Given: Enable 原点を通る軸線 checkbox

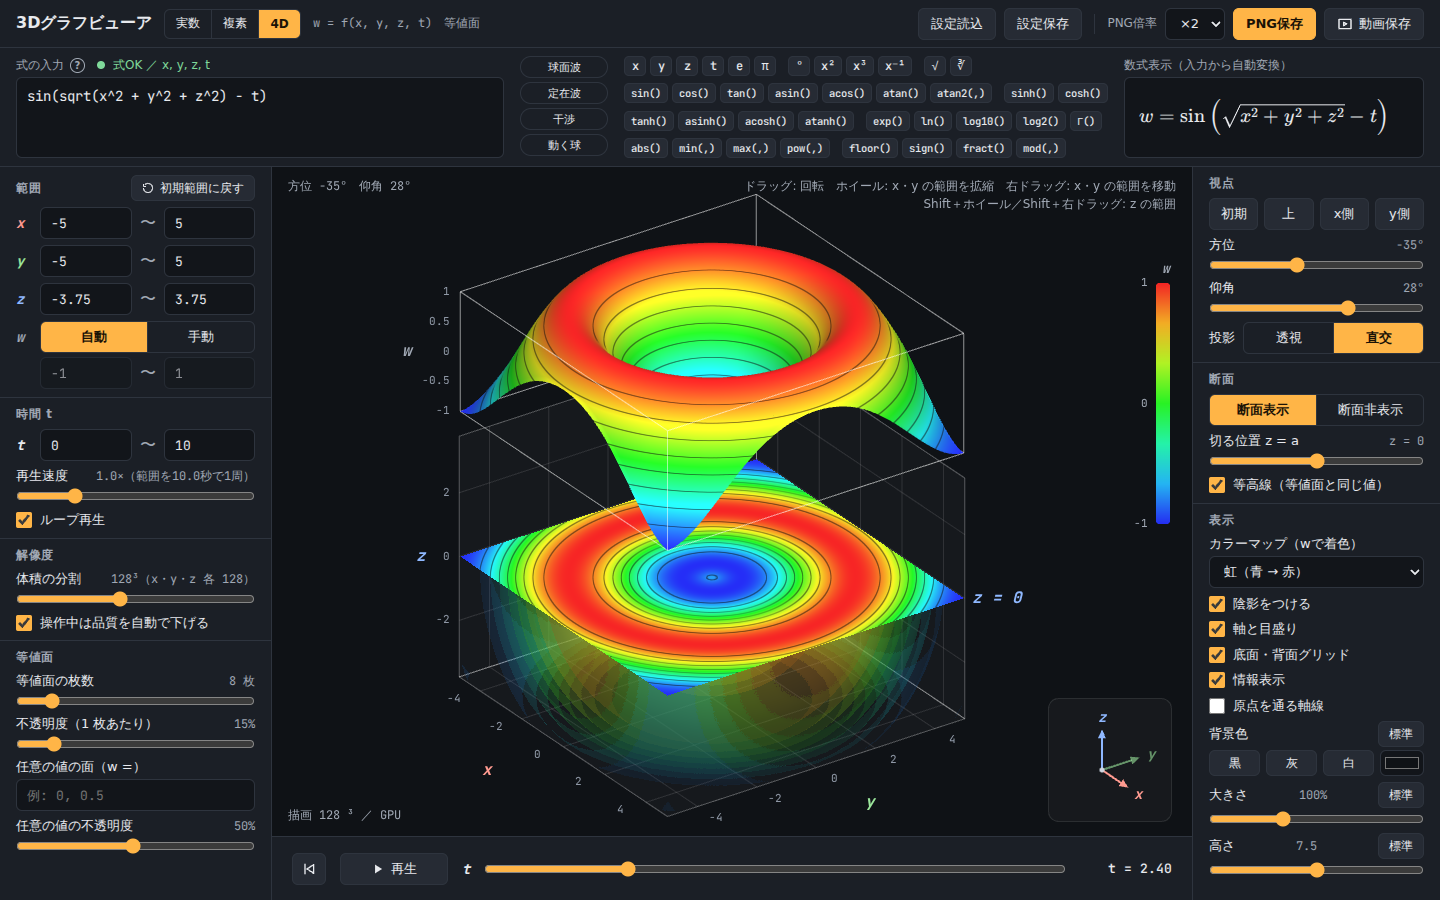Looking at the screenshot, I should 1217,706.
